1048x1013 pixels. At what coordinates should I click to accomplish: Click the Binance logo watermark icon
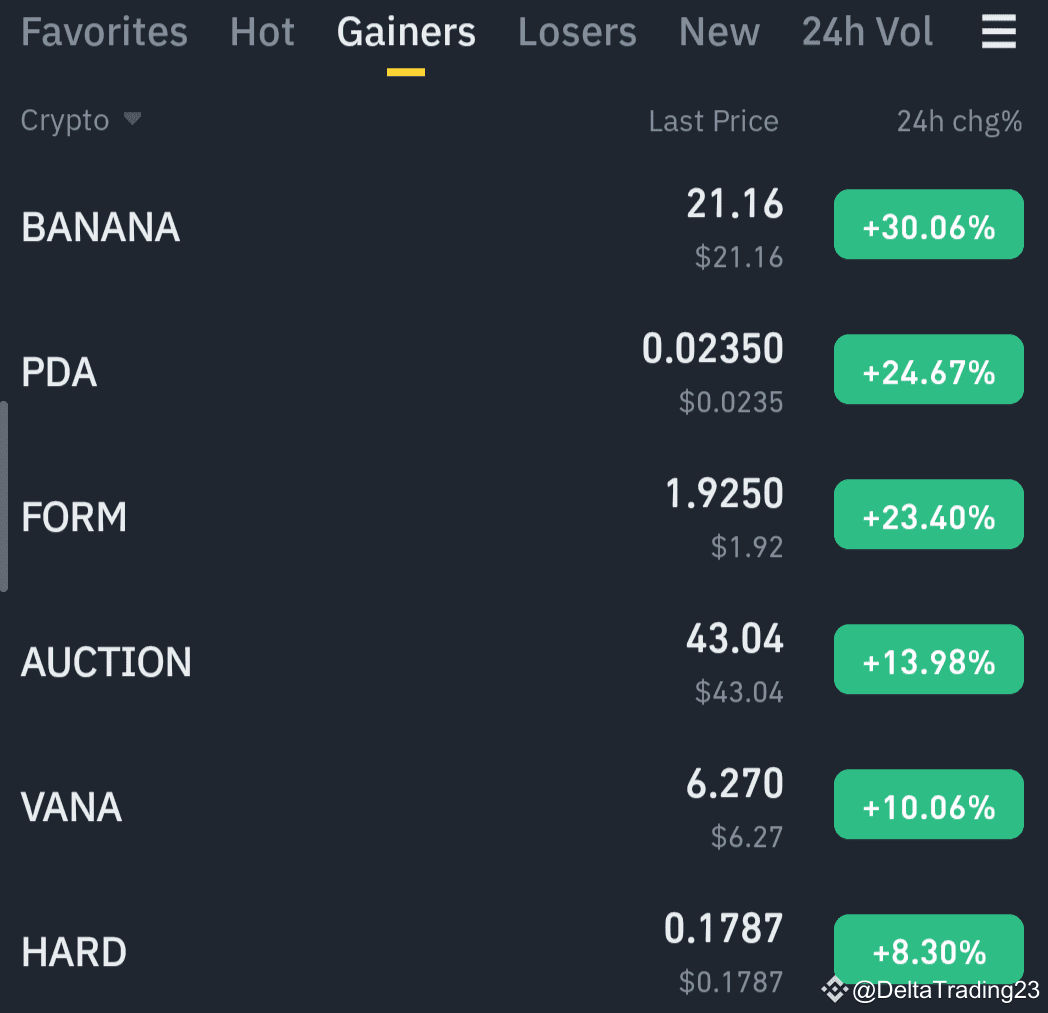point(834,989)
